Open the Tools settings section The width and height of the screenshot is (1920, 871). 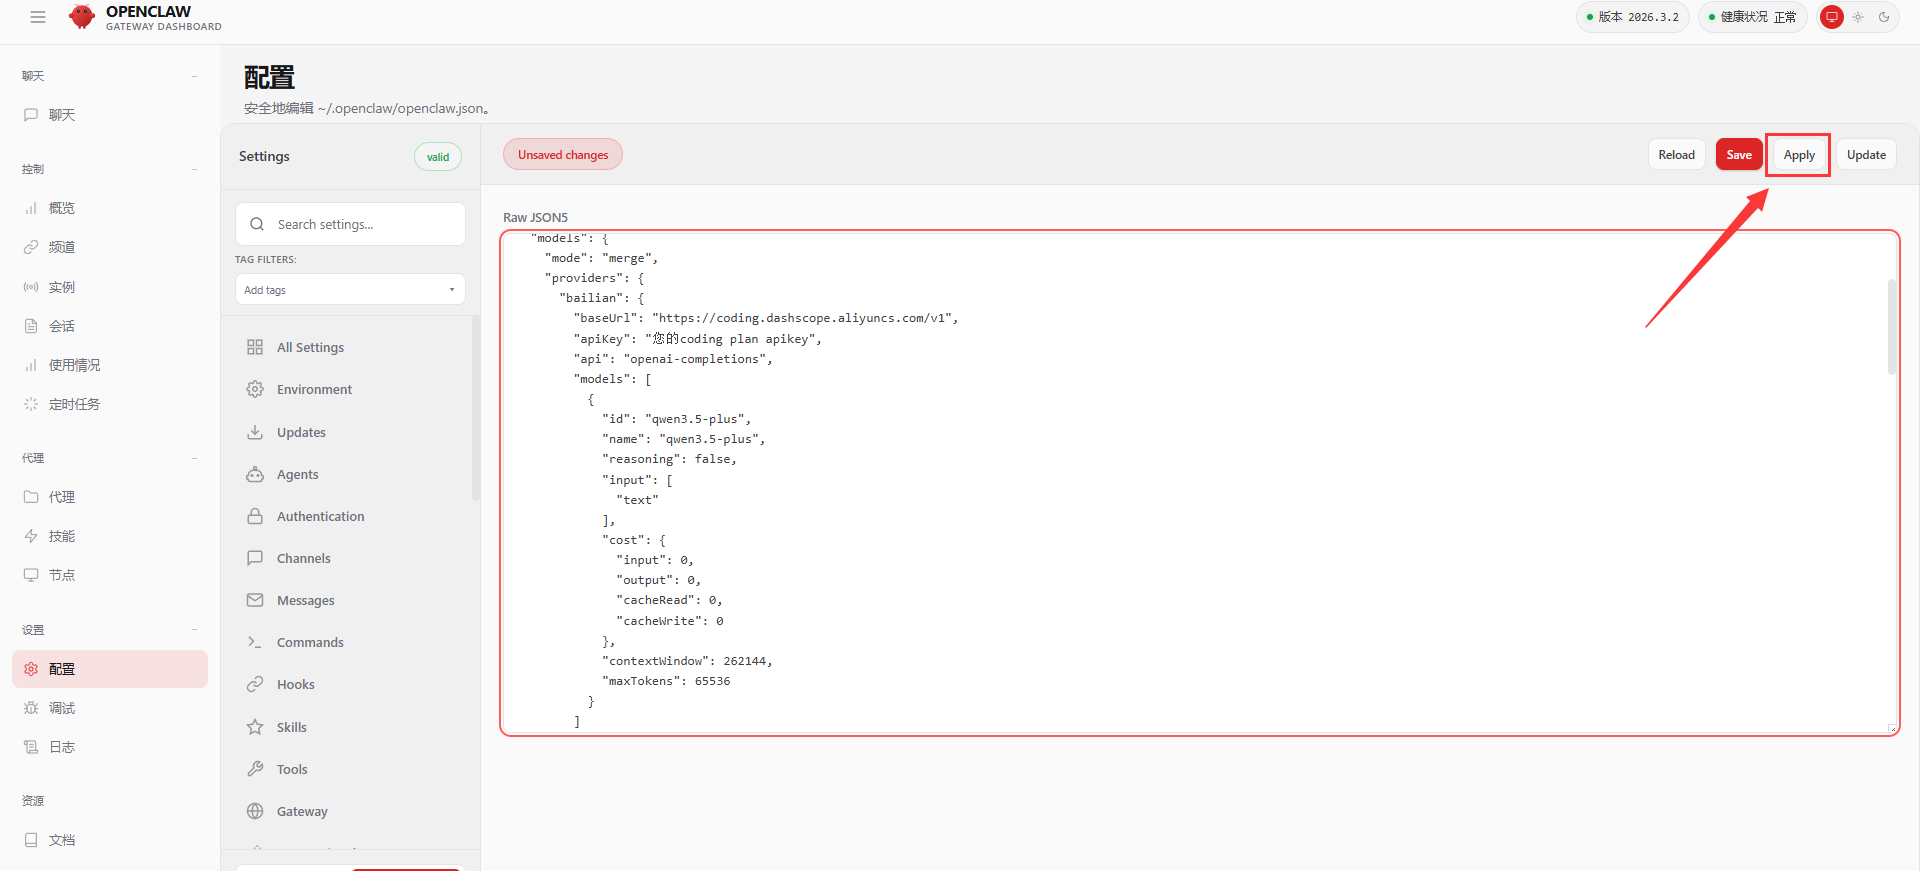point(291,770)
